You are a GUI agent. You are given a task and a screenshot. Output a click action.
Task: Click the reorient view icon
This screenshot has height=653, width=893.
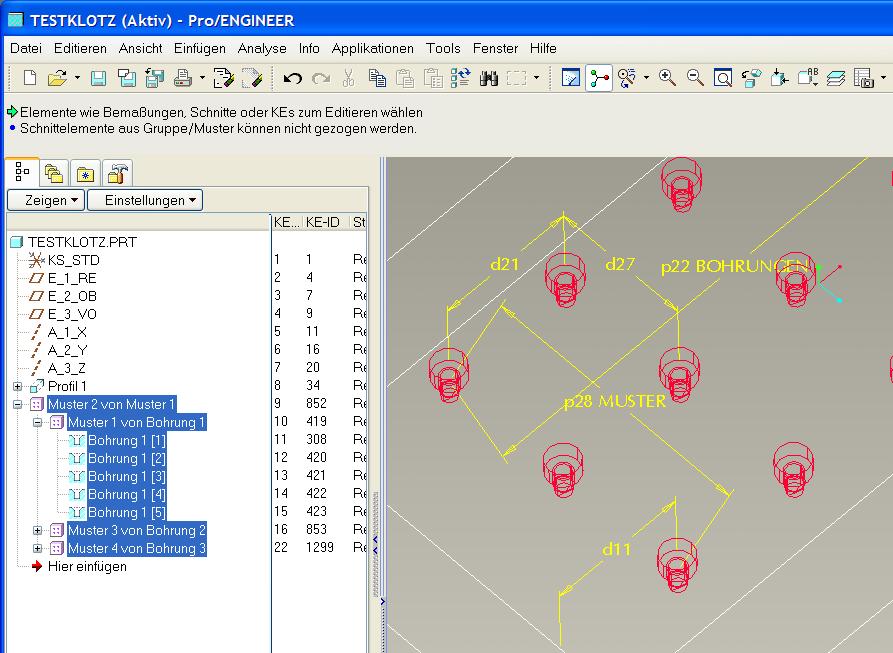coord(751,77)
